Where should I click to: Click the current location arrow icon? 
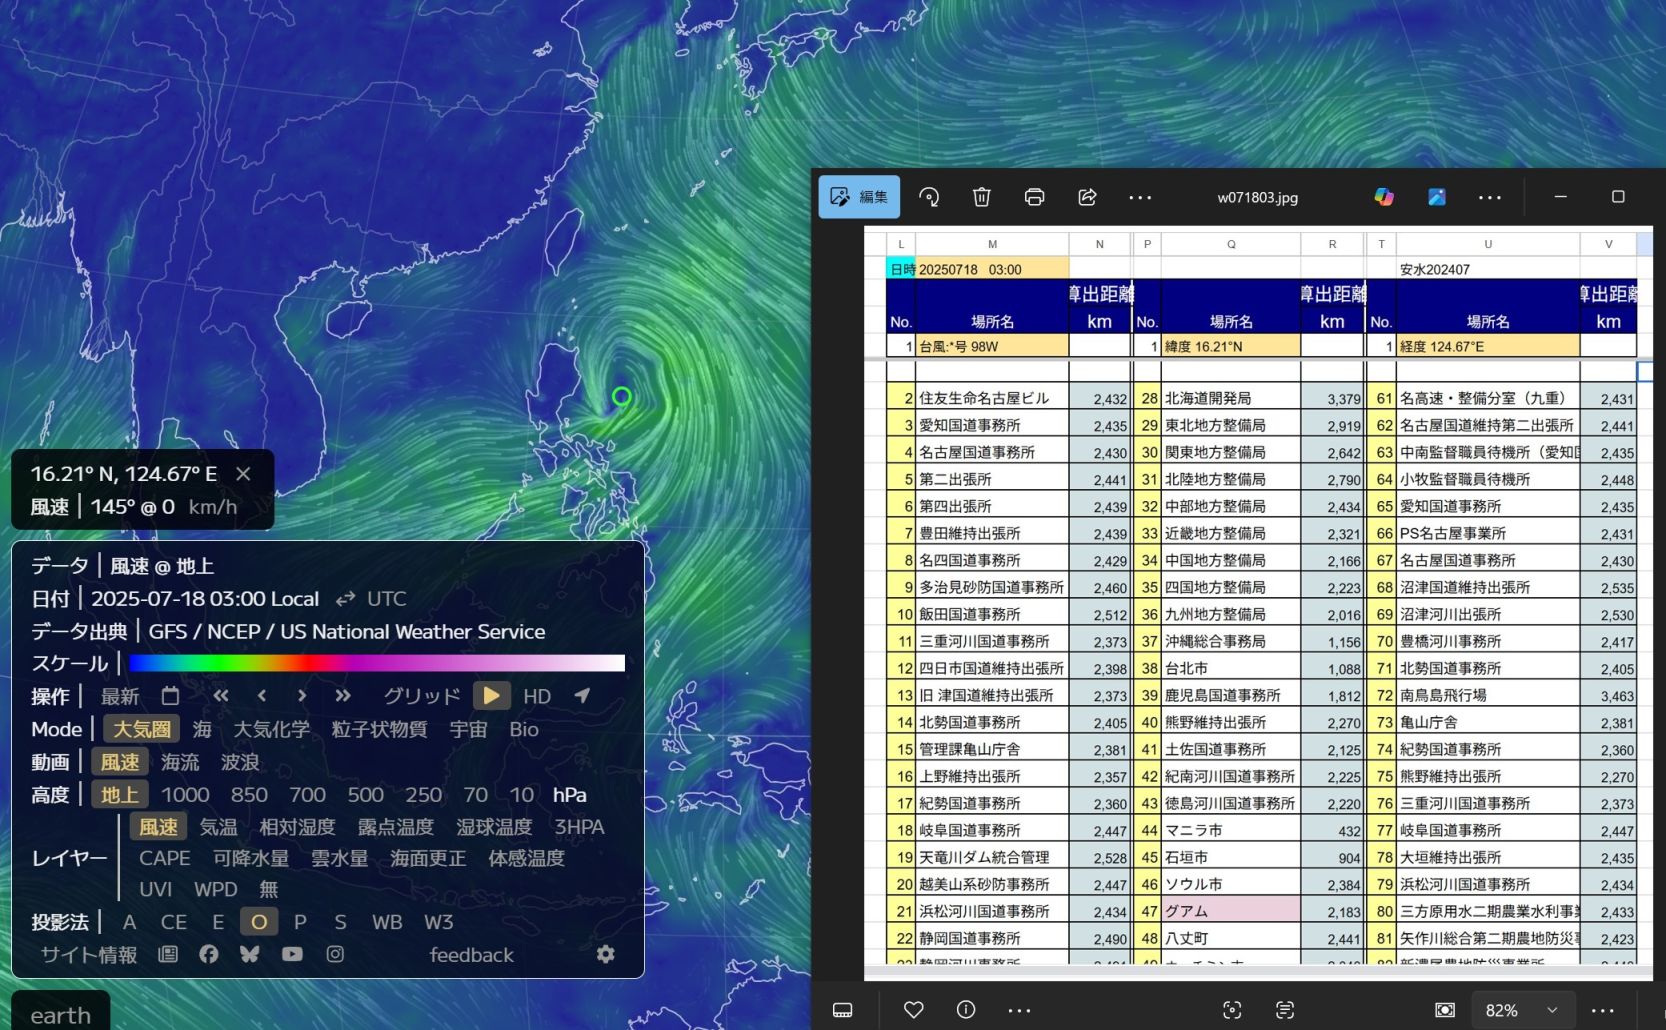582,695
